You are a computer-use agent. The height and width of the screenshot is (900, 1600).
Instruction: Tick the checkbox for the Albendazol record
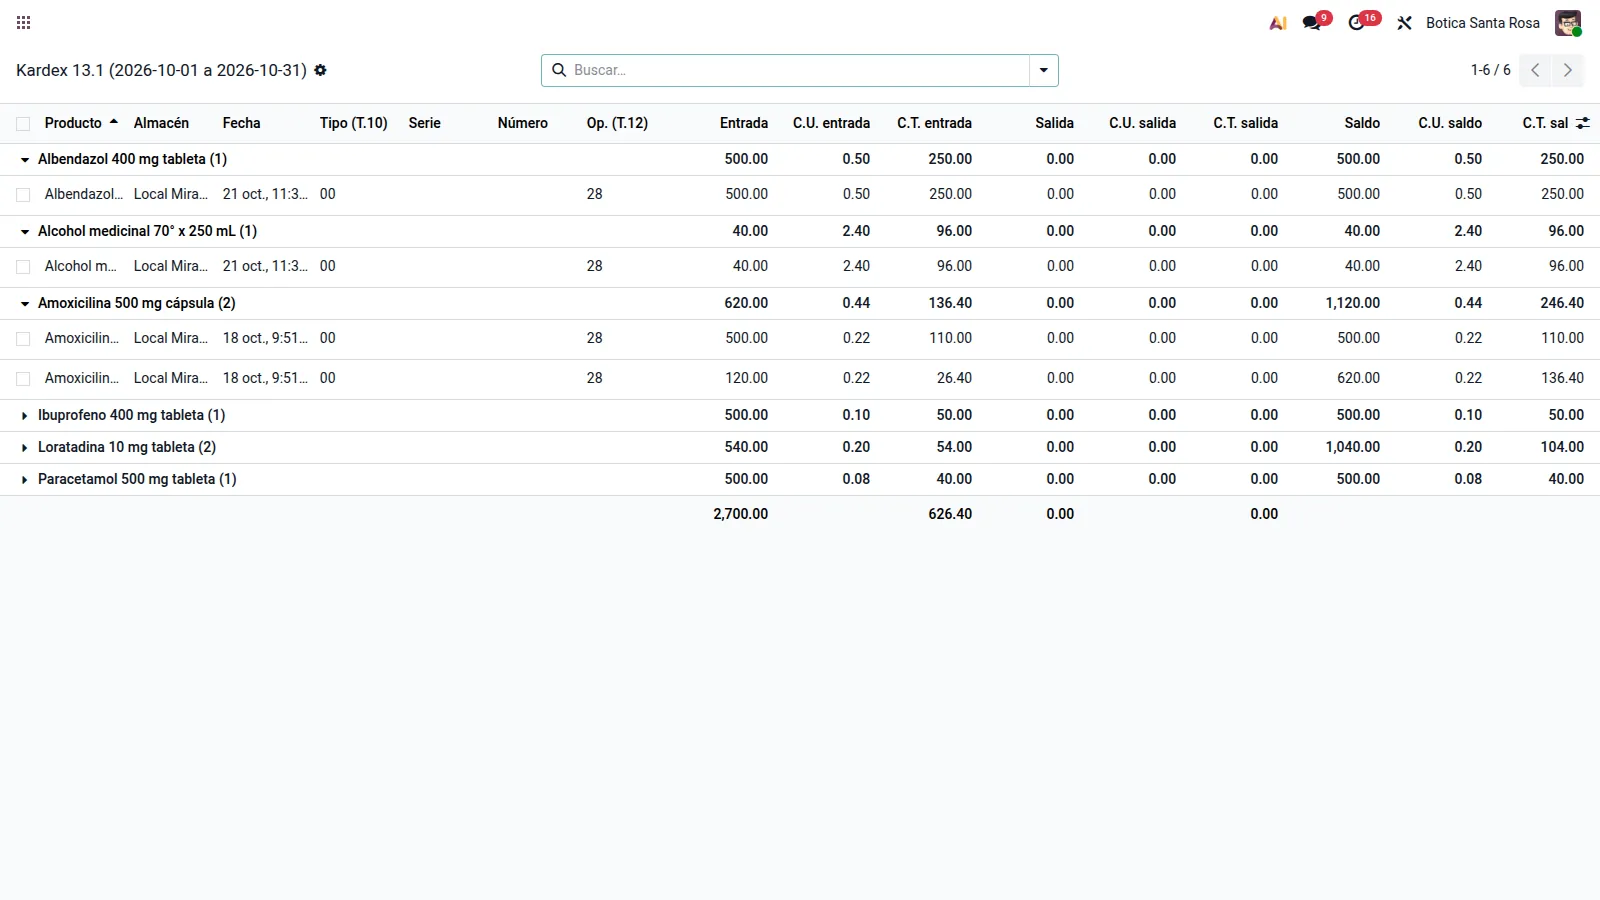23,195
